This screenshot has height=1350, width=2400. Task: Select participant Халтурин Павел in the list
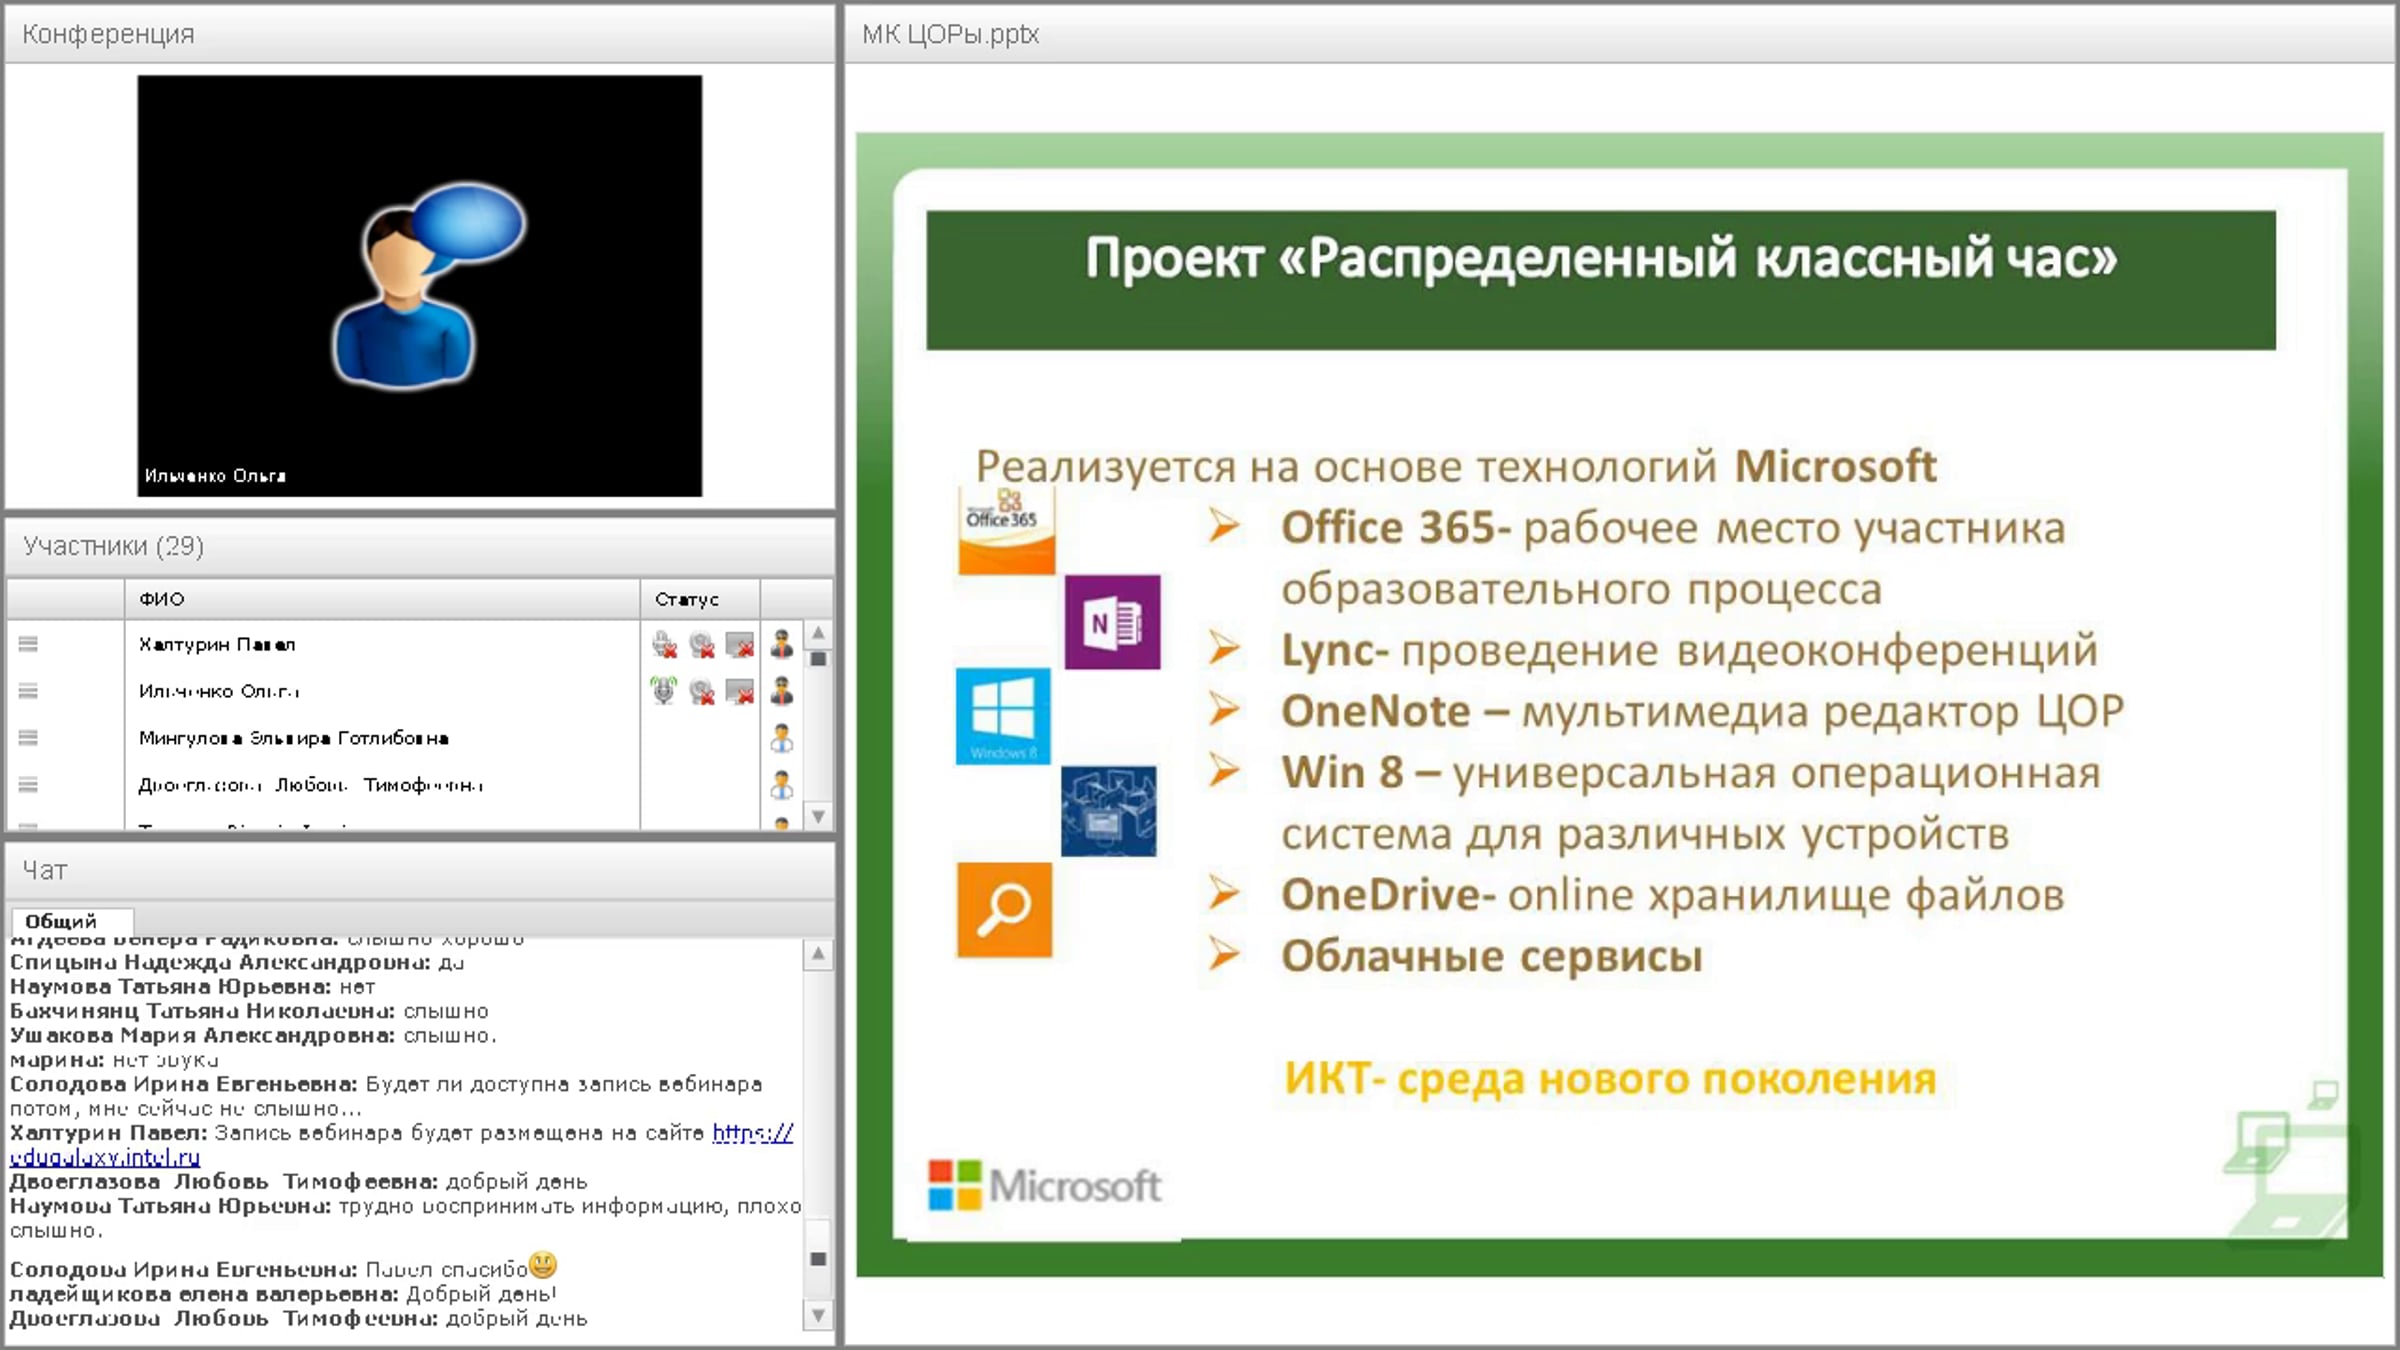tap(217, 645)
